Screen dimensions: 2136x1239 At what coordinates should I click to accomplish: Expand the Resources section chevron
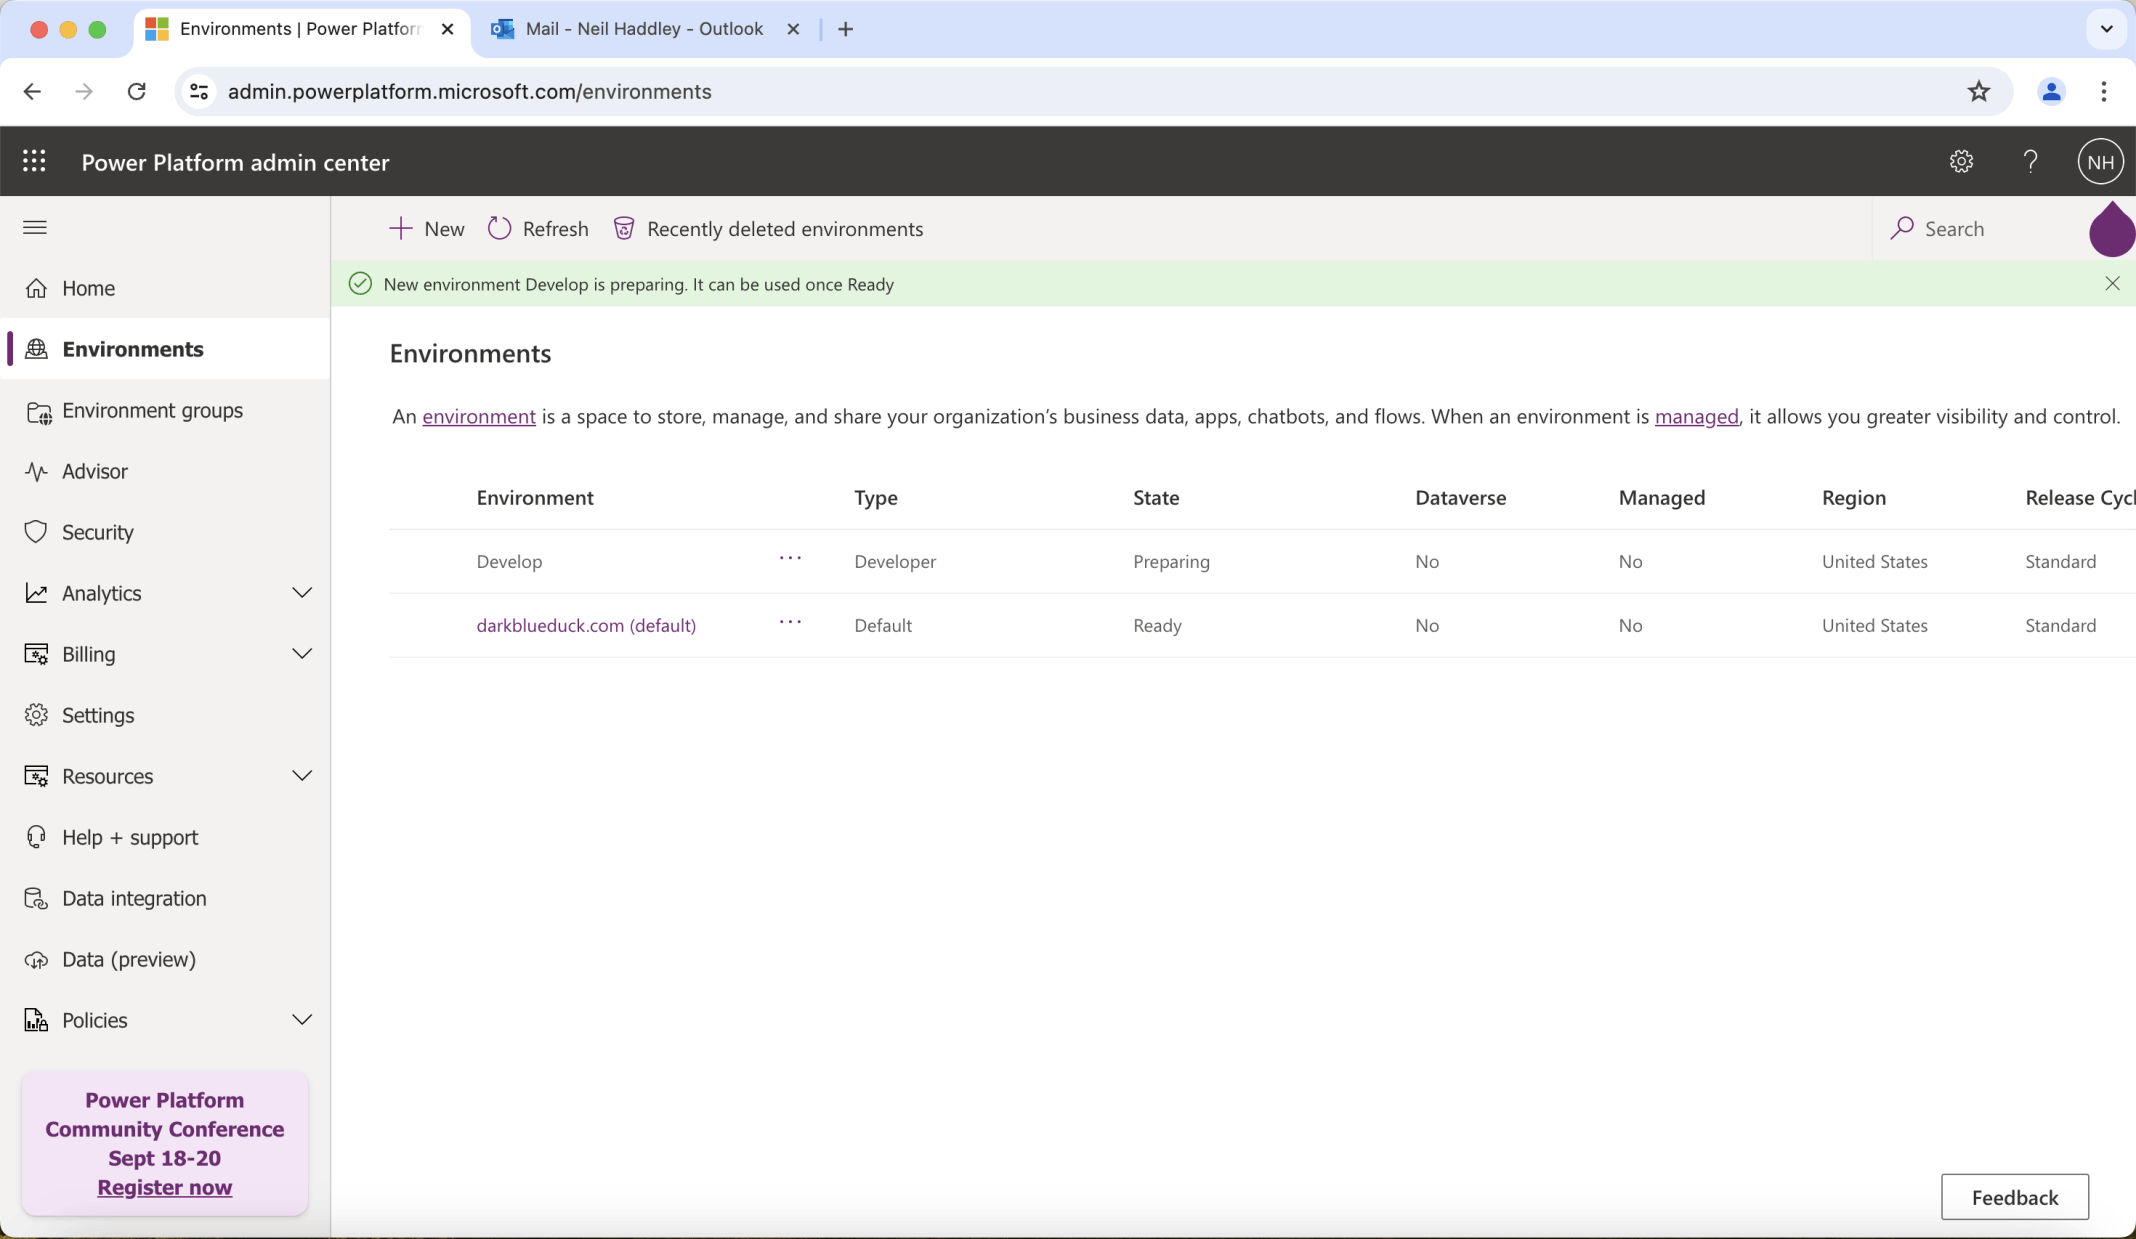tap(301, 776)
